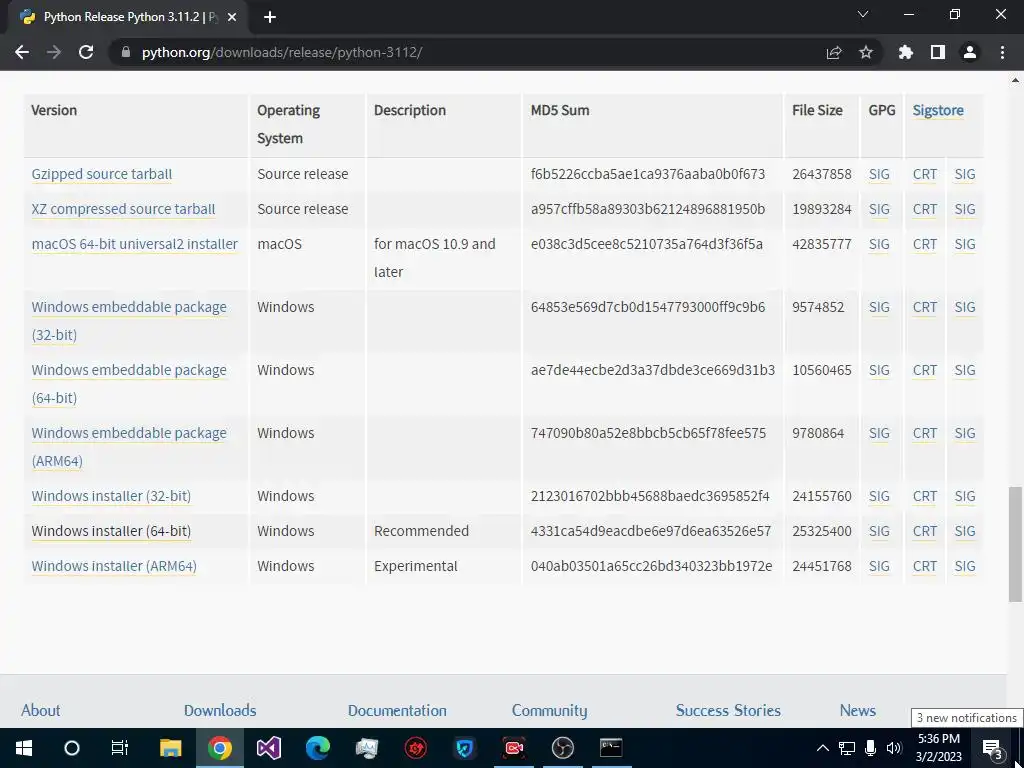Open Visual Studio from the taskbar
This screenshot has width=1024, height=768.
coord(268,748)
